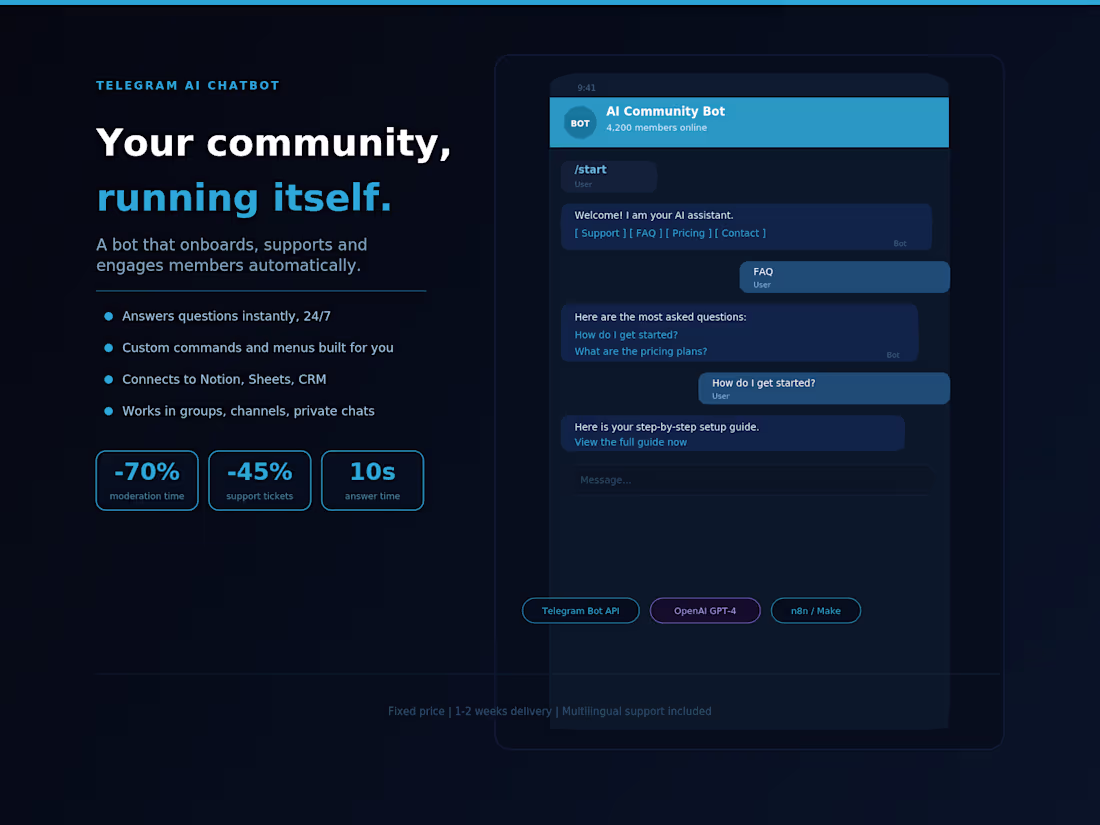Screen dimensions: 1100x825
Task: Click the Telegram Bot API badge
Action: tap(581, 610)
